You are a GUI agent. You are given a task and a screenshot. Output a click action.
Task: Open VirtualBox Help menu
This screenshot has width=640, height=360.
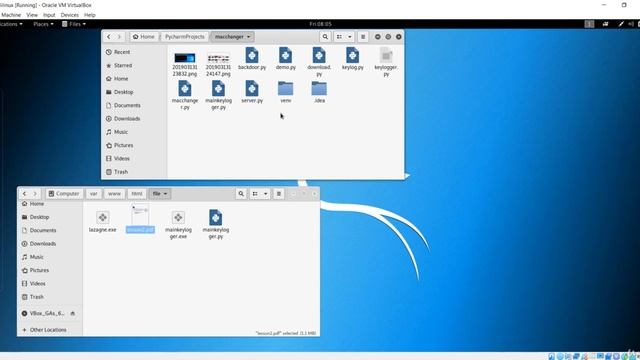click(x=89, y=15)
